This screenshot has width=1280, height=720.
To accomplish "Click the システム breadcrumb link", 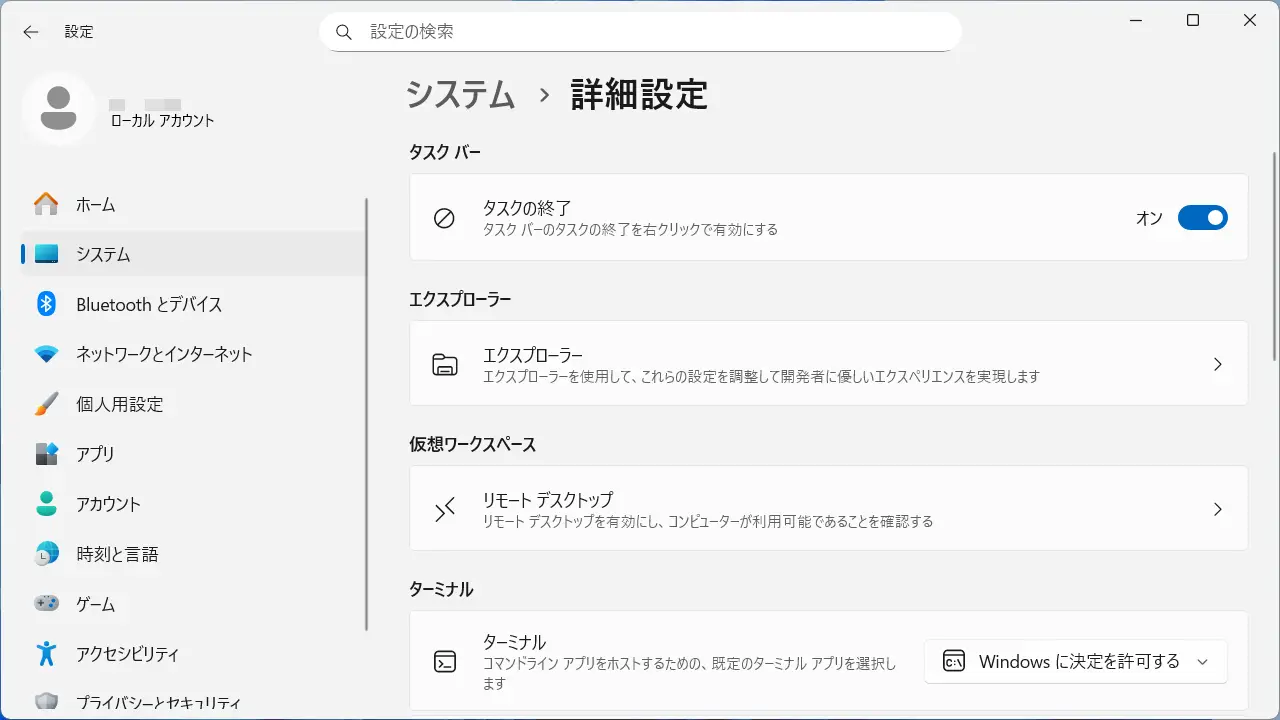I will [x=460, y=95].
